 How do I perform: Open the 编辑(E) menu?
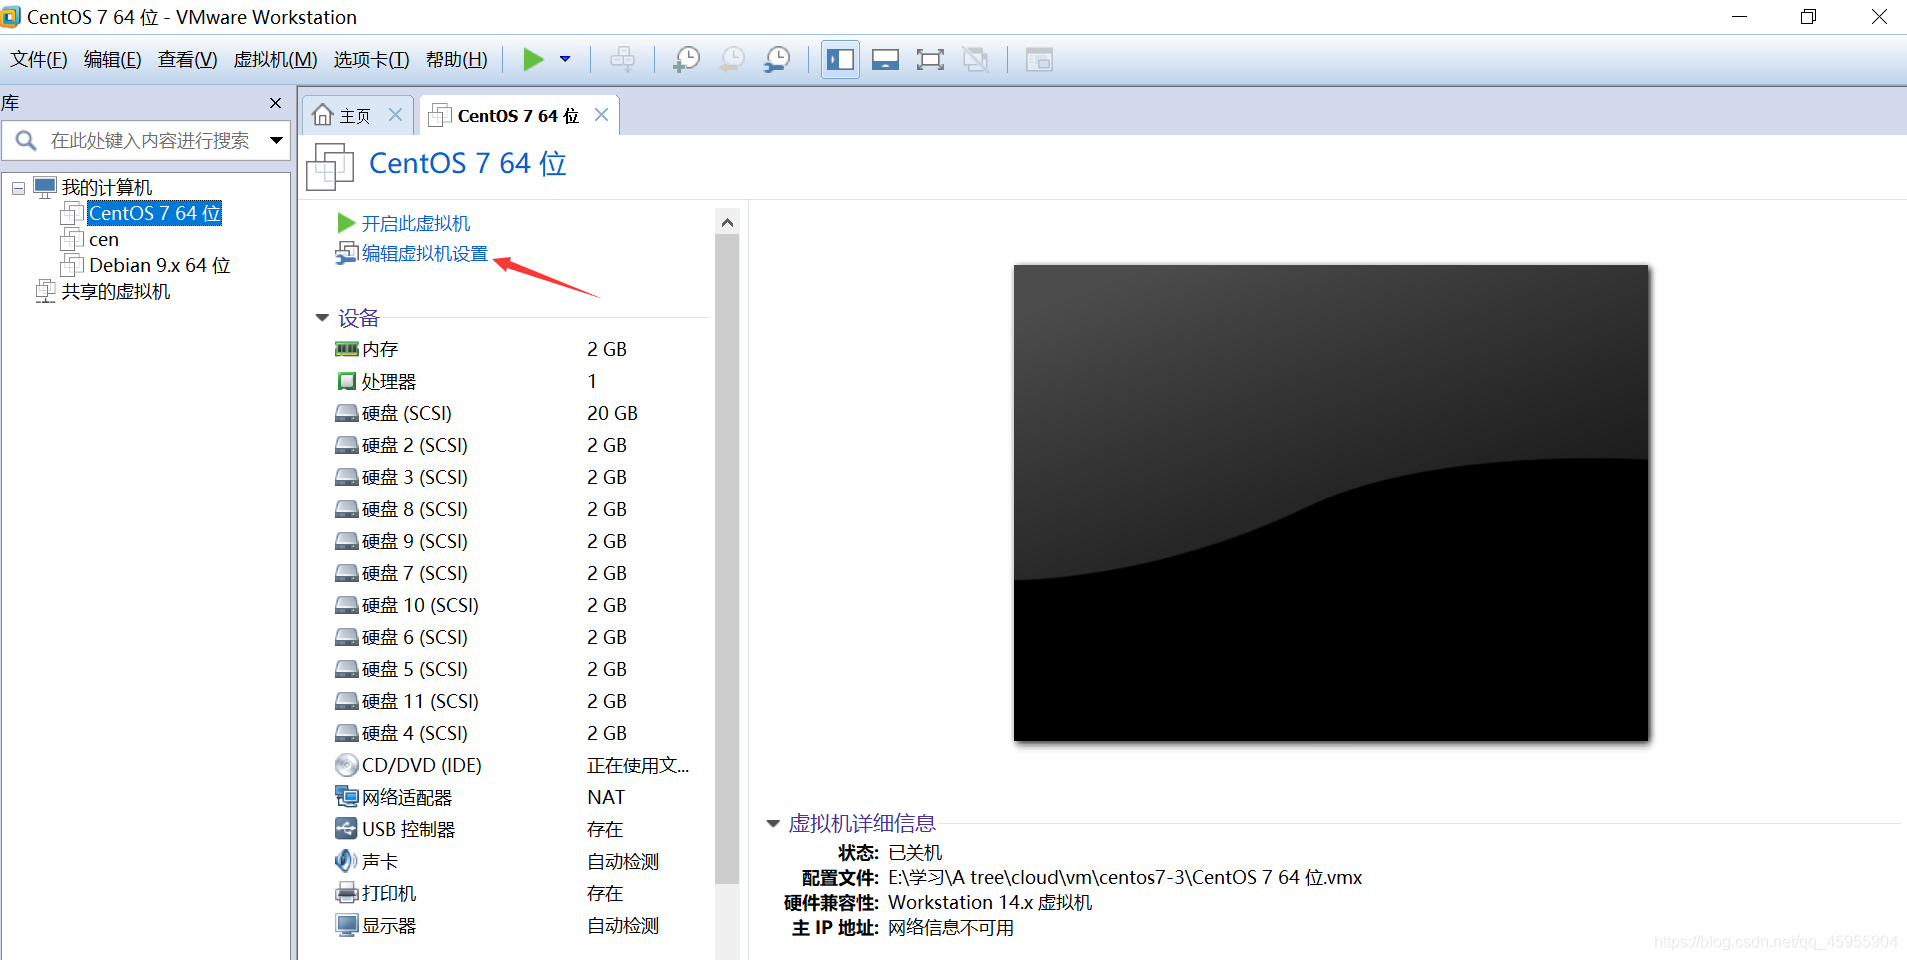113,60
